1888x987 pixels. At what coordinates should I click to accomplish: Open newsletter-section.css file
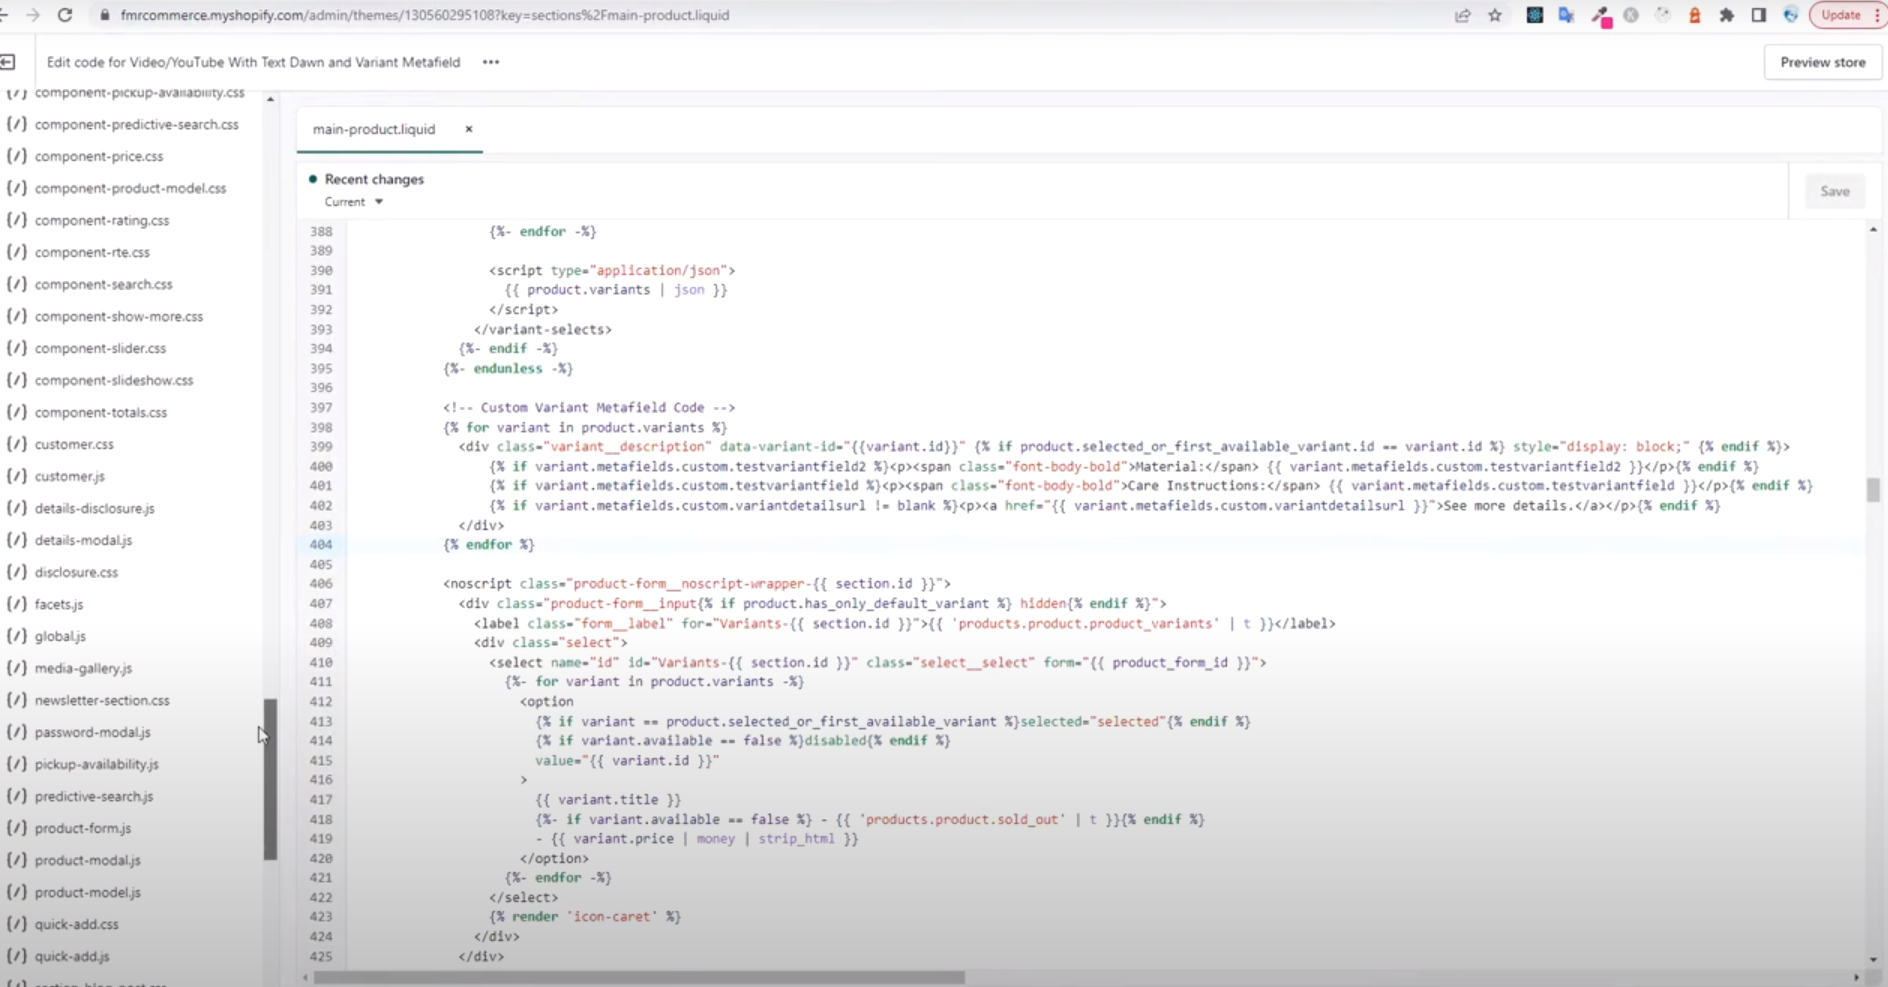[102, 700]
